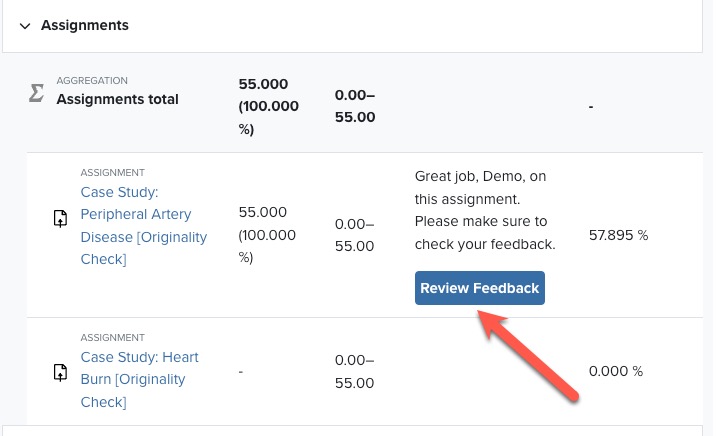Click the range cell of Peripheral Artery Disease row
Image resolution: width=718 pixels, height=436 pixels.
coord(354,235)
